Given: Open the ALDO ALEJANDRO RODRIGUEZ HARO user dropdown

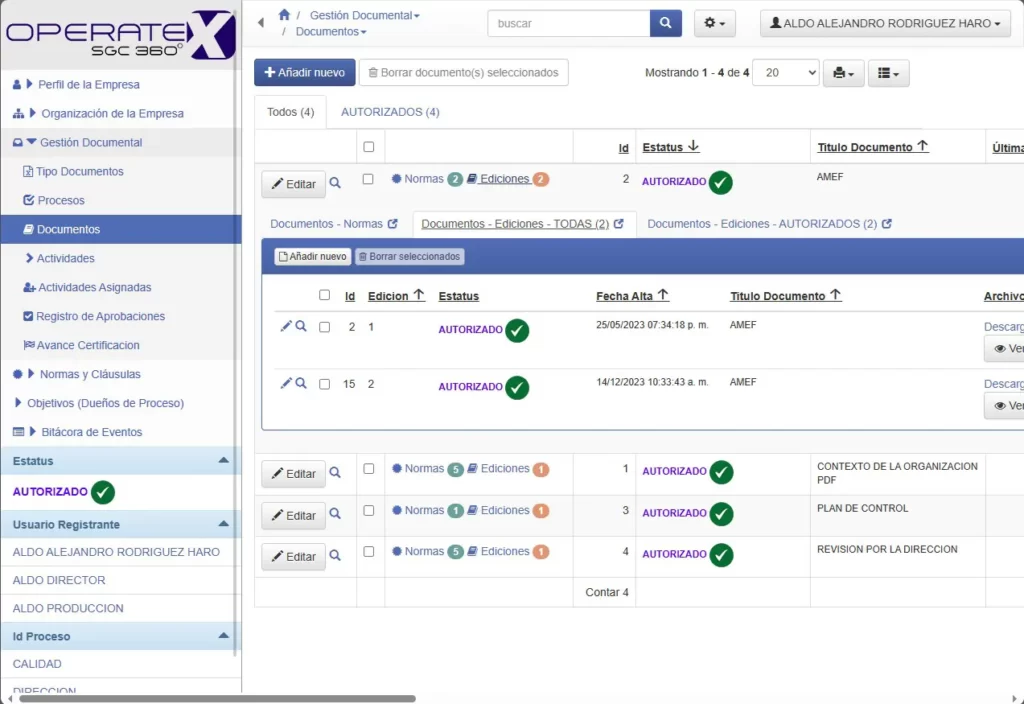Looking at the screenshot, I should (x=884, y=23).
